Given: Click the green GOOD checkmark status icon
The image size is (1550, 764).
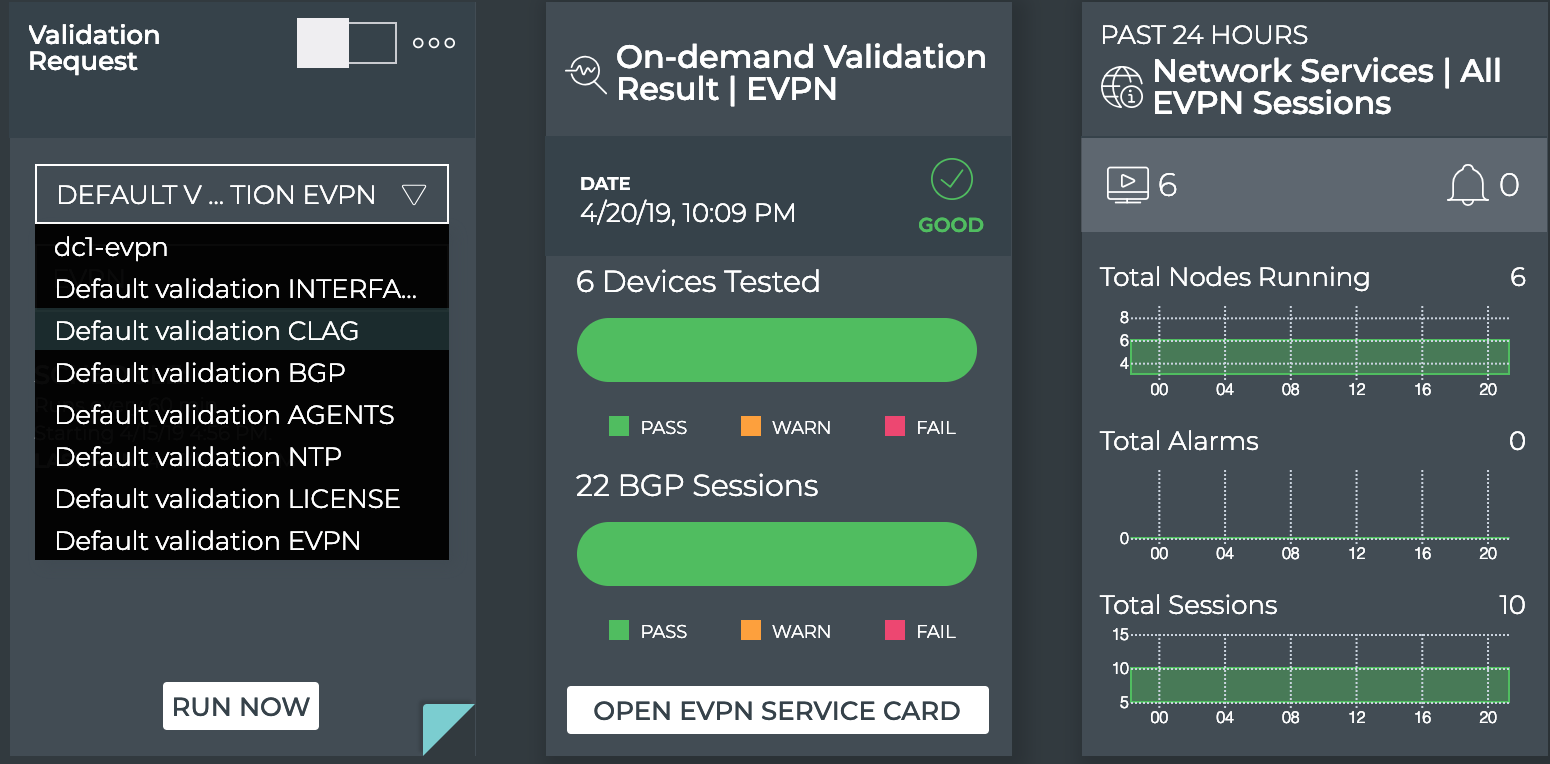Looking at the screenshot, I should coord(951,180).
